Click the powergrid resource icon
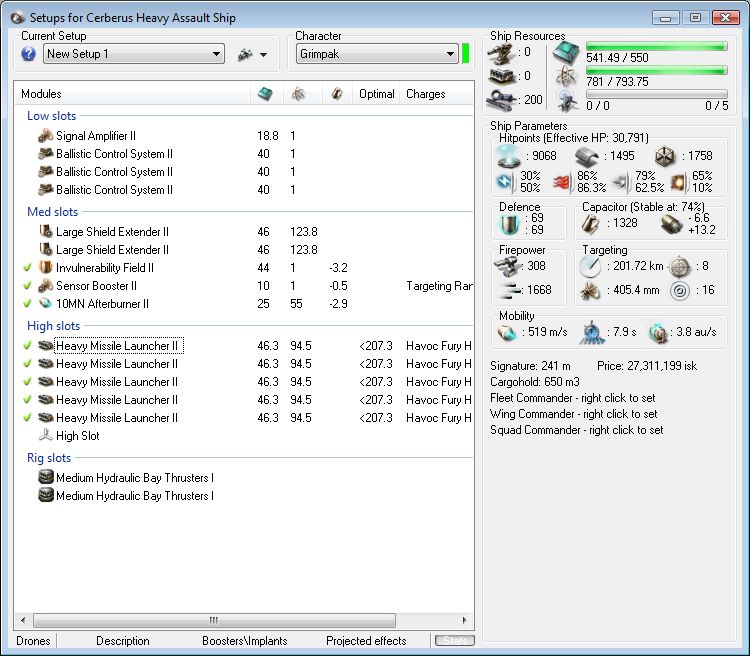The image size is (750, 656). pos(566,77)
